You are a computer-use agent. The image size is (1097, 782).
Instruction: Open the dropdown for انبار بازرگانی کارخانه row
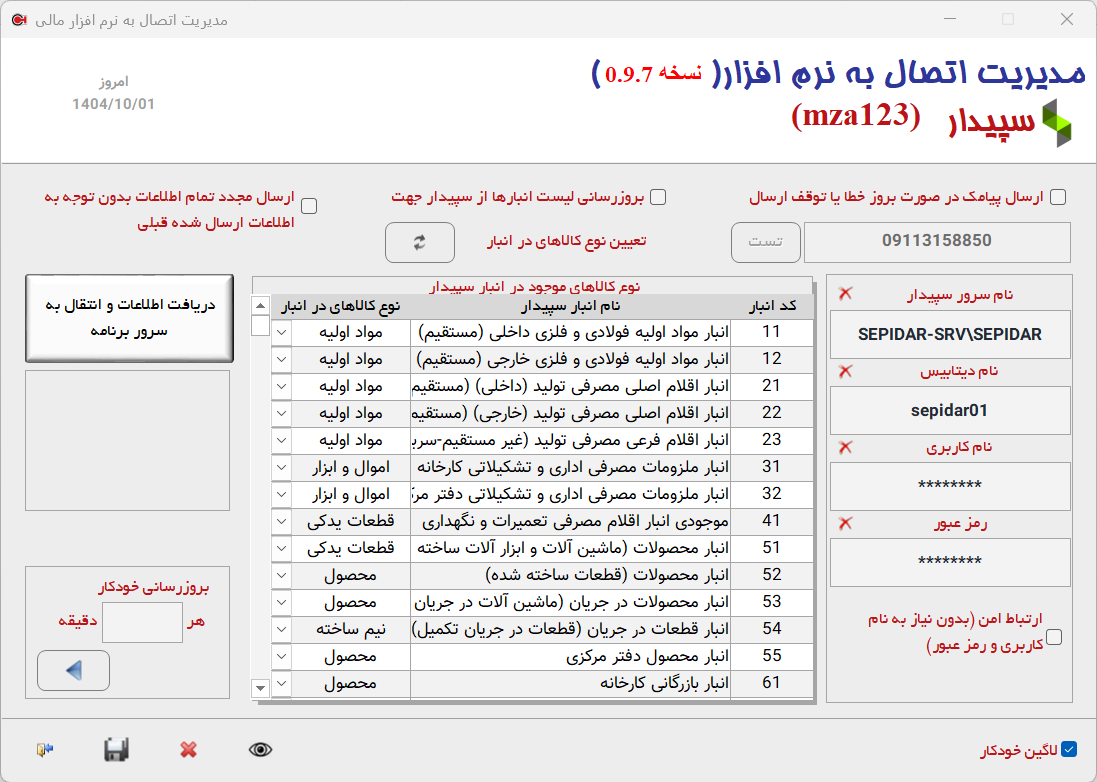coord(281,683)
